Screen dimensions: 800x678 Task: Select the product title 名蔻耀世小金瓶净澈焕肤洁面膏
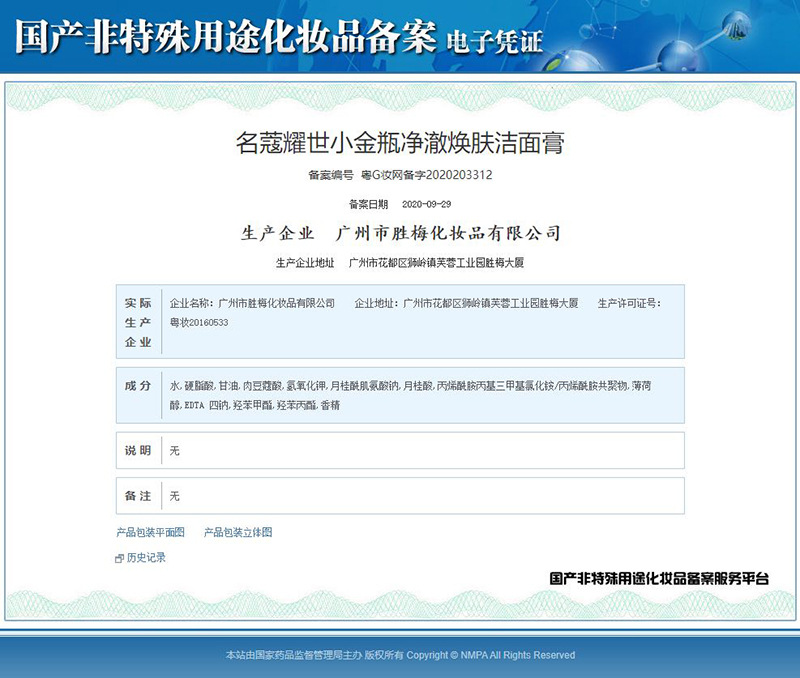click(x=400, y=142)
